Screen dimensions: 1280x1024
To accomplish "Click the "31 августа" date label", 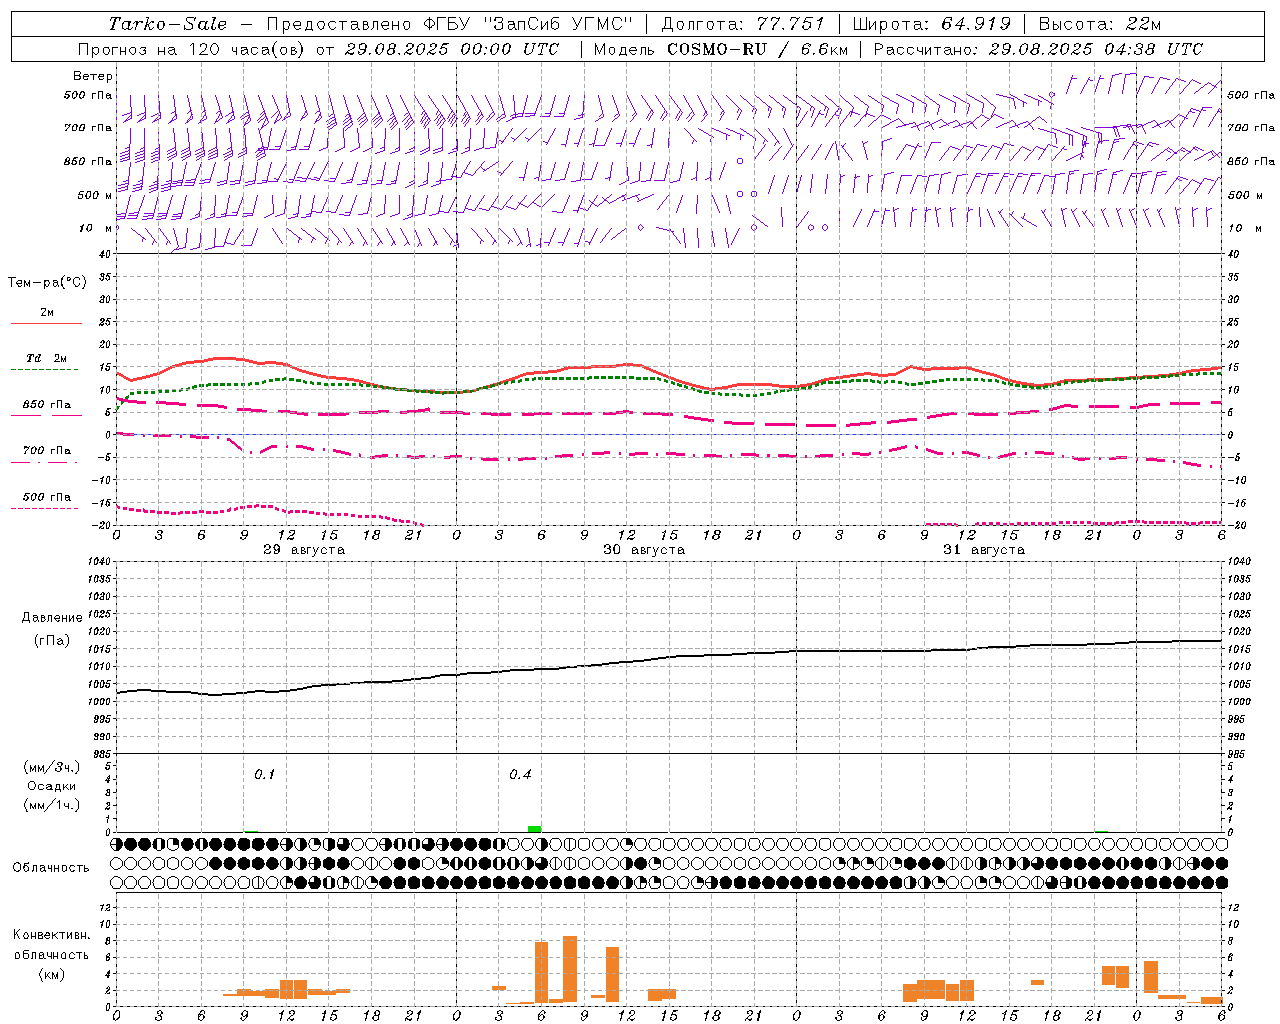I will [x=984, y=550].
